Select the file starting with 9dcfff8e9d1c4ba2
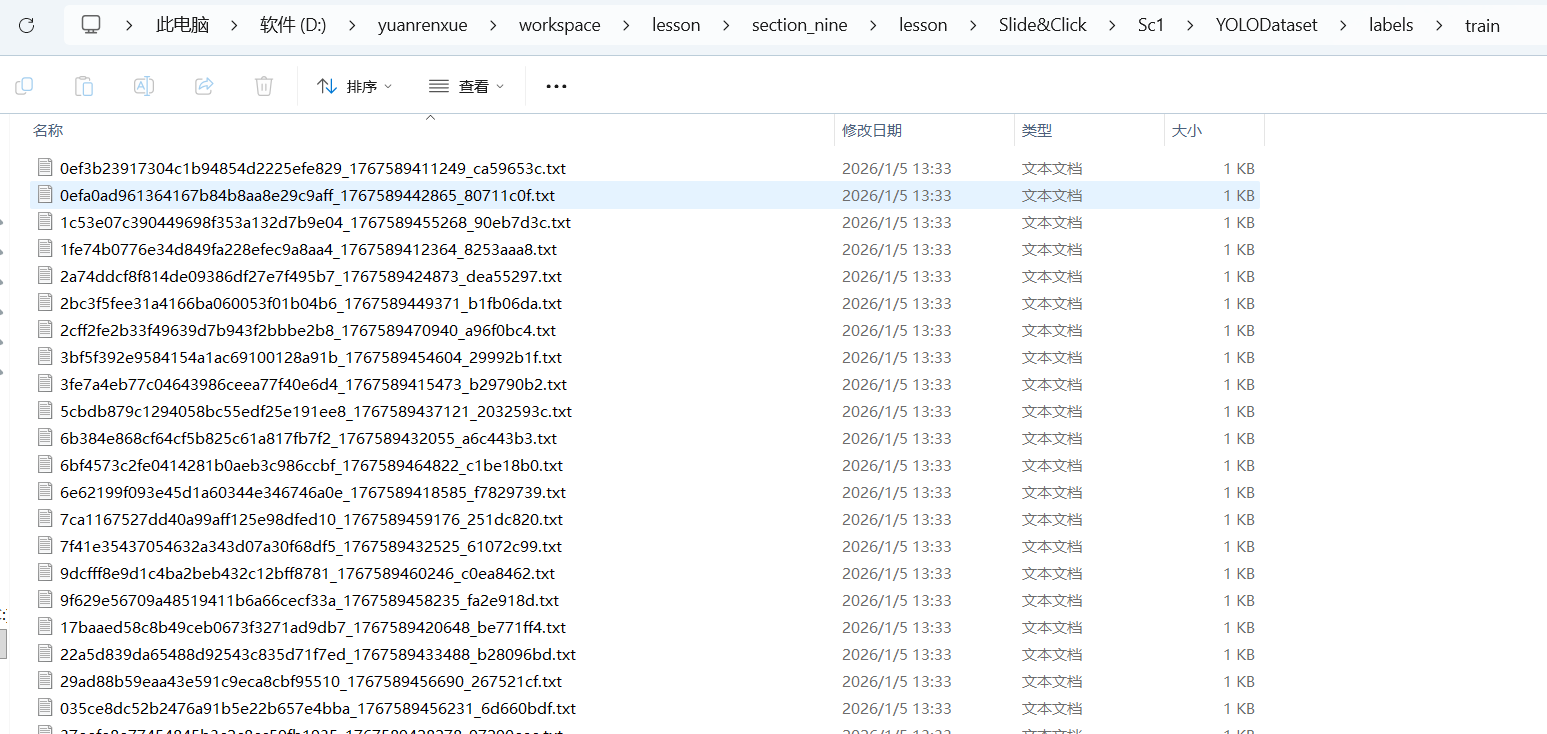This screenshot has height=734, width=1547. [307, 573]
